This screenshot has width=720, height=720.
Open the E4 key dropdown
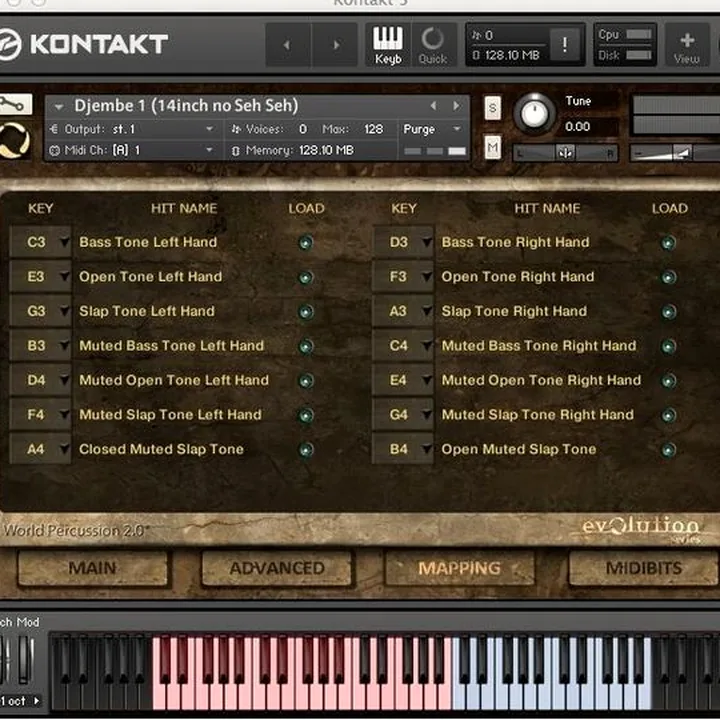[x=403, y=380]
